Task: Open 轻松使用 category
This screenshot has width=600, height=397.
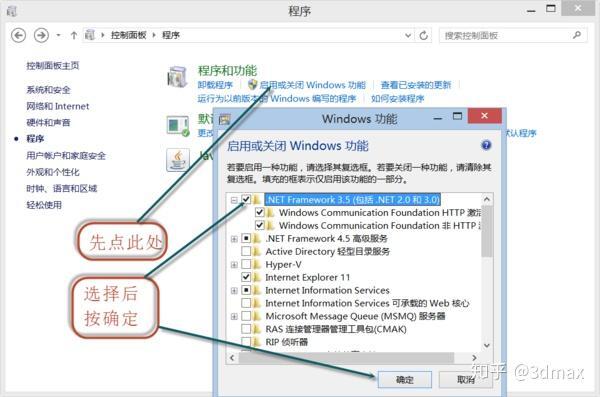Action: (44, 205)
